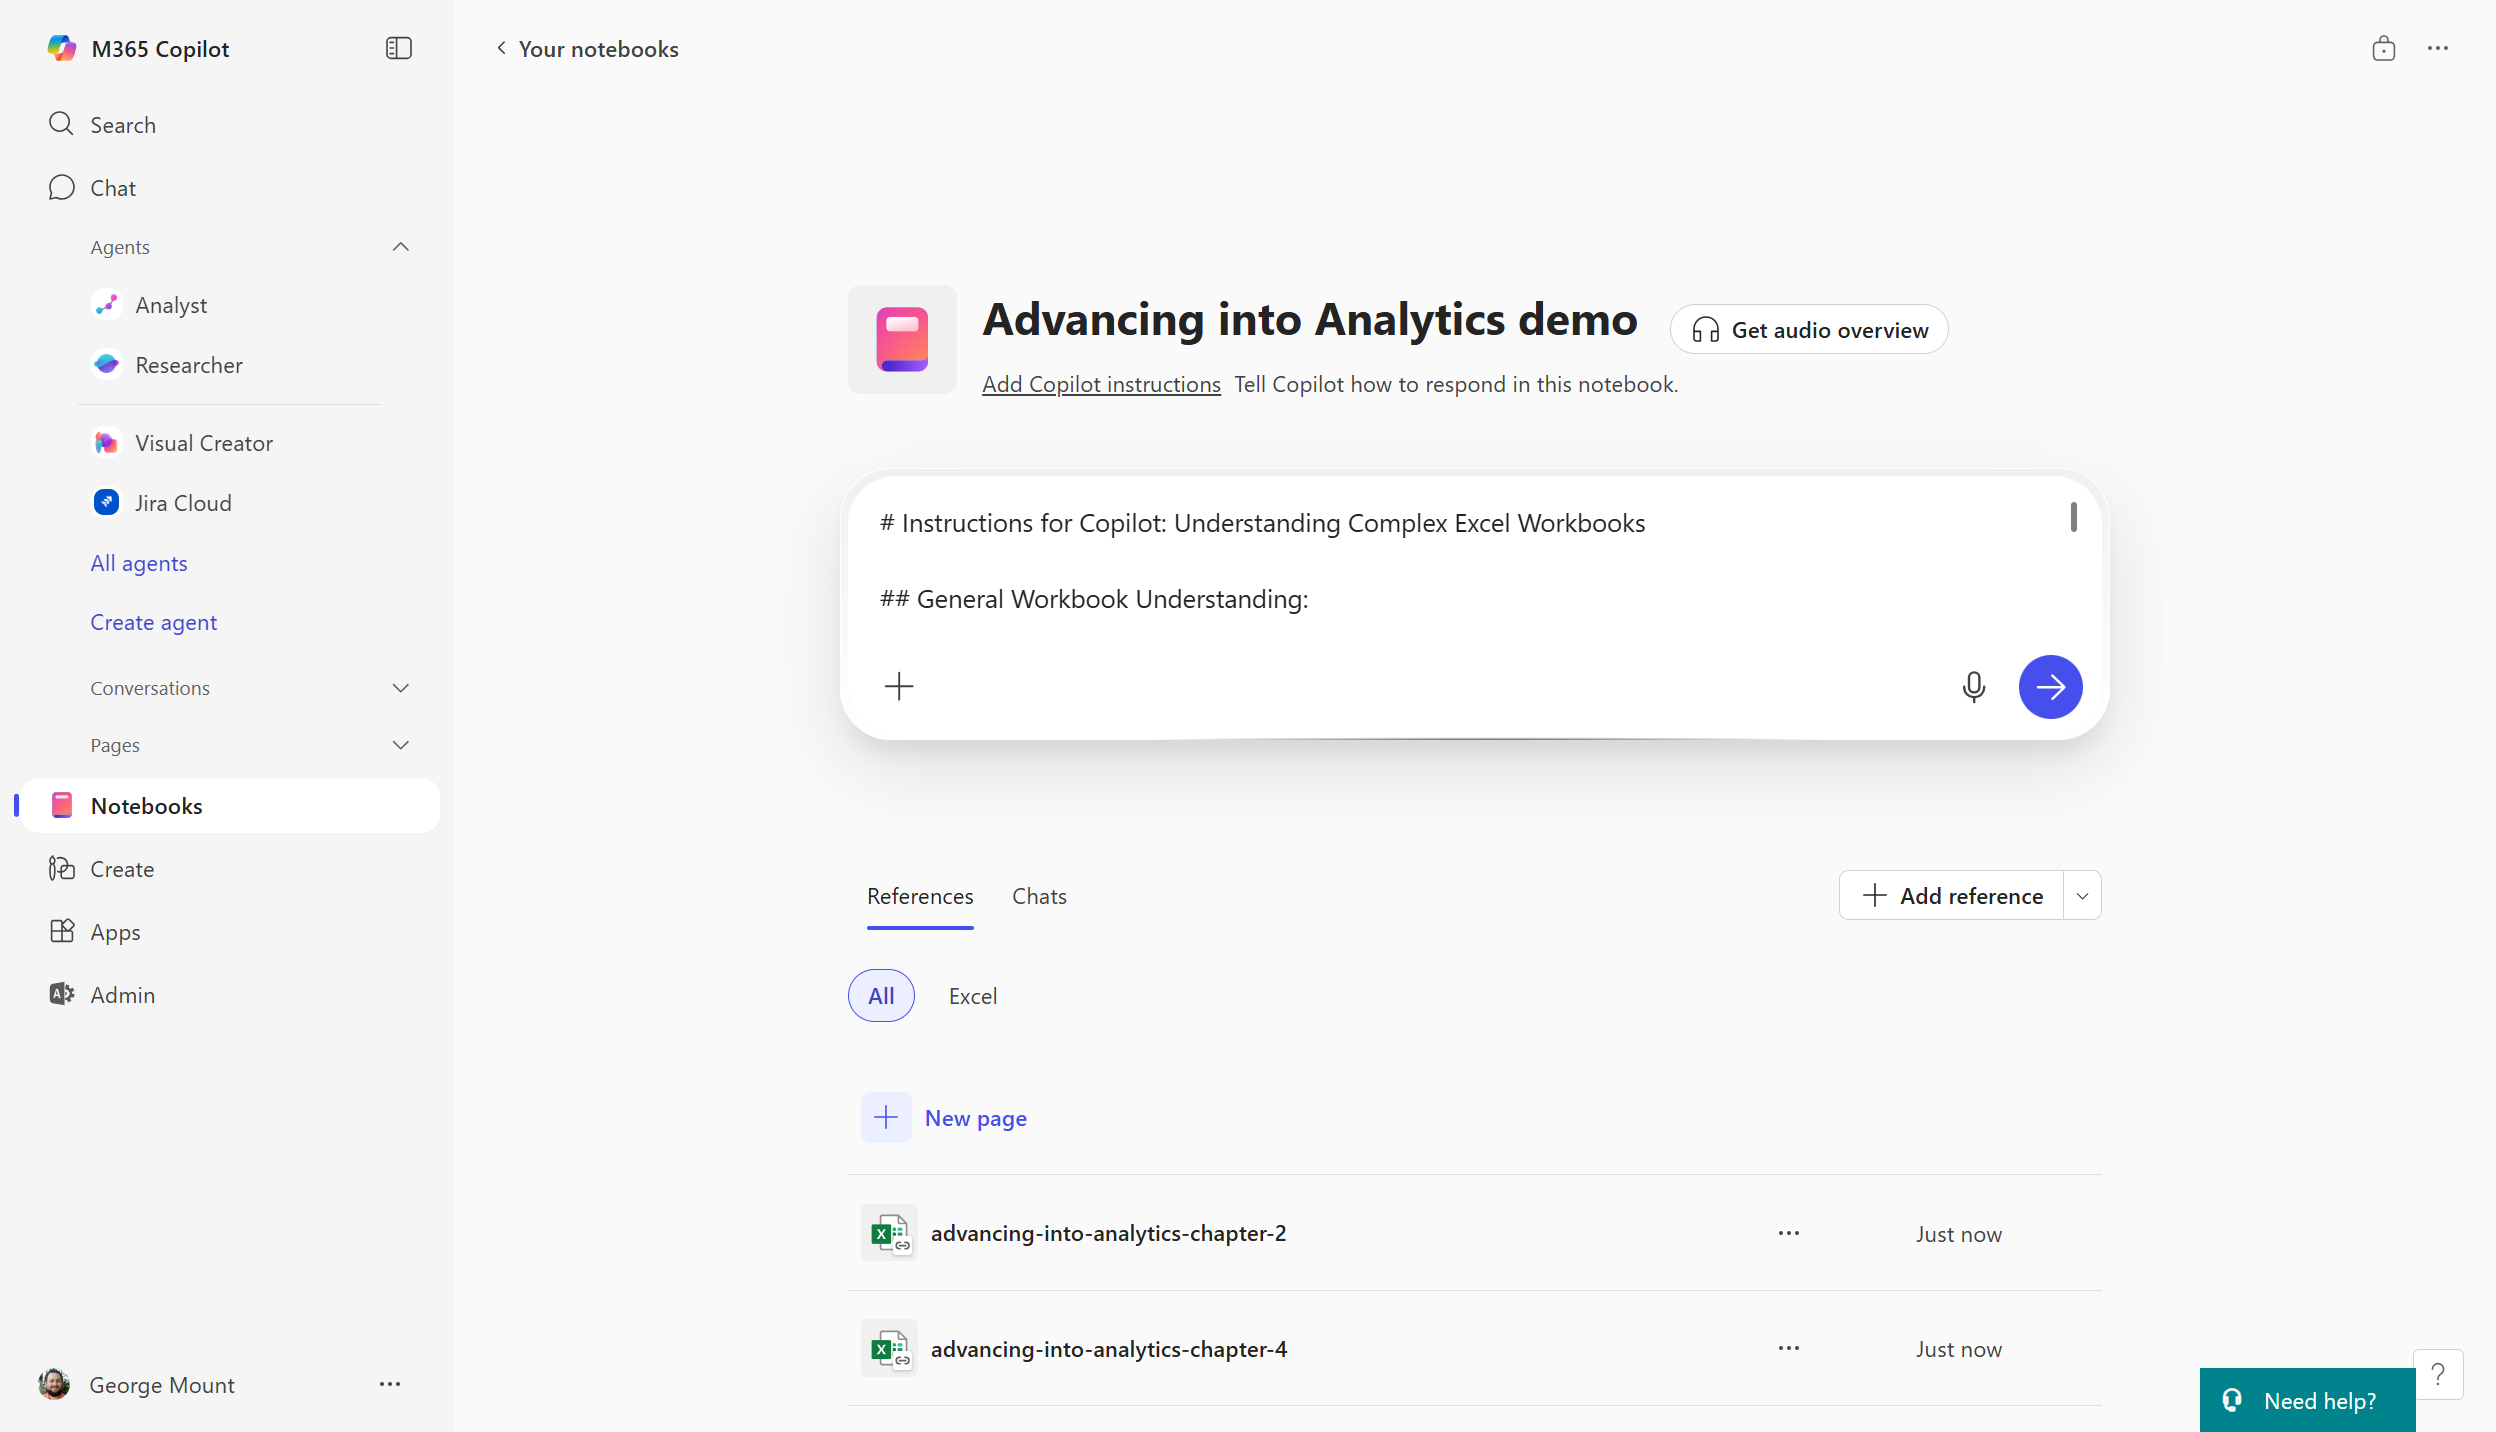Open the Visual Creator agent

tap(203, 443)
